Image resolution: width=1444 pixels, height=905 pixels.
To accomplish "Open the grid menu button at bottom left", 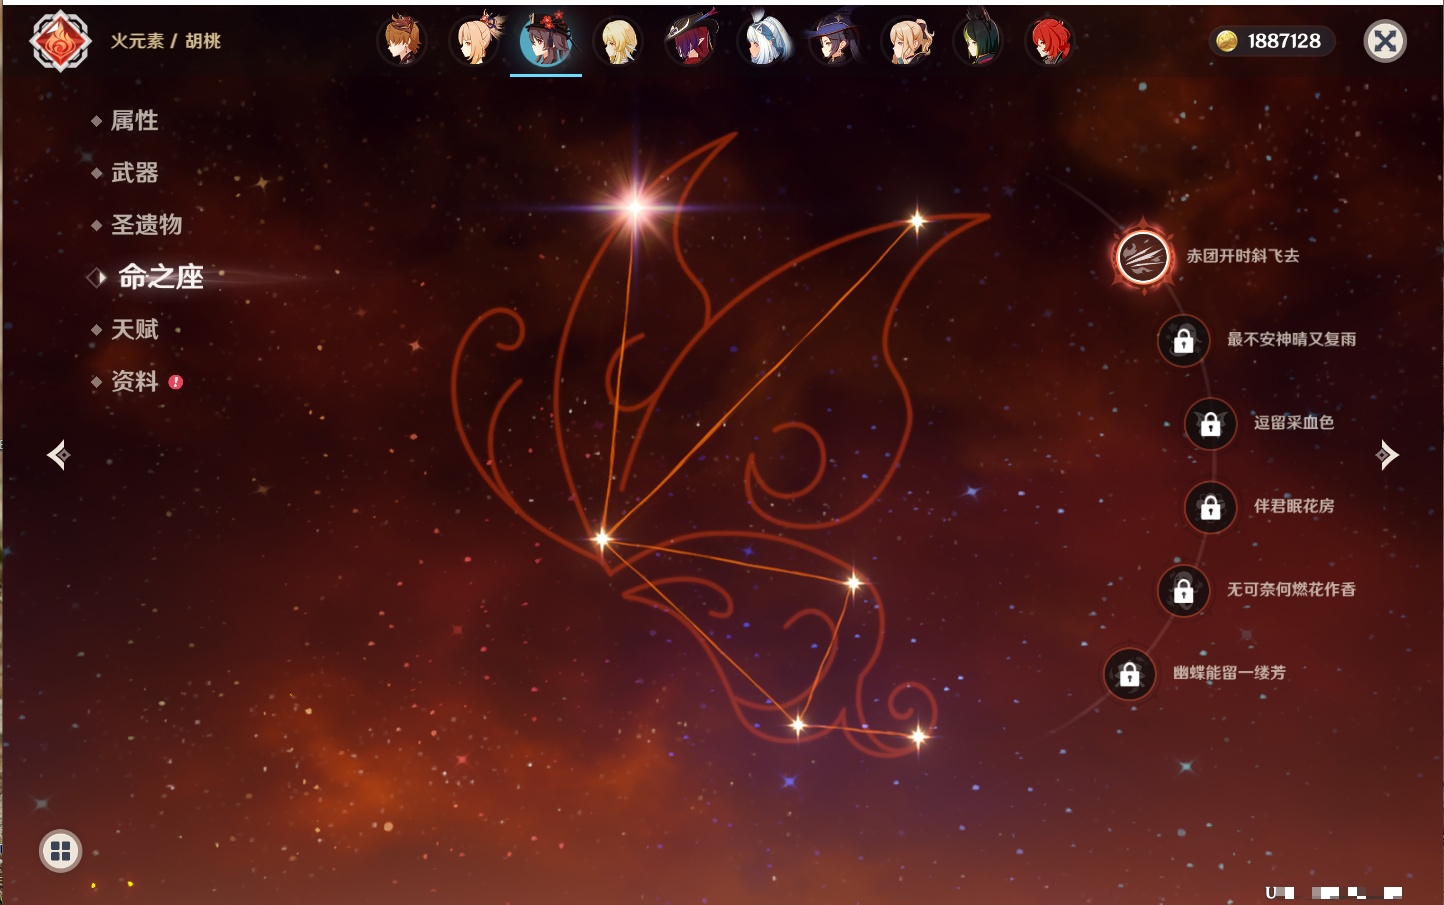I will [x=60, y=851].
